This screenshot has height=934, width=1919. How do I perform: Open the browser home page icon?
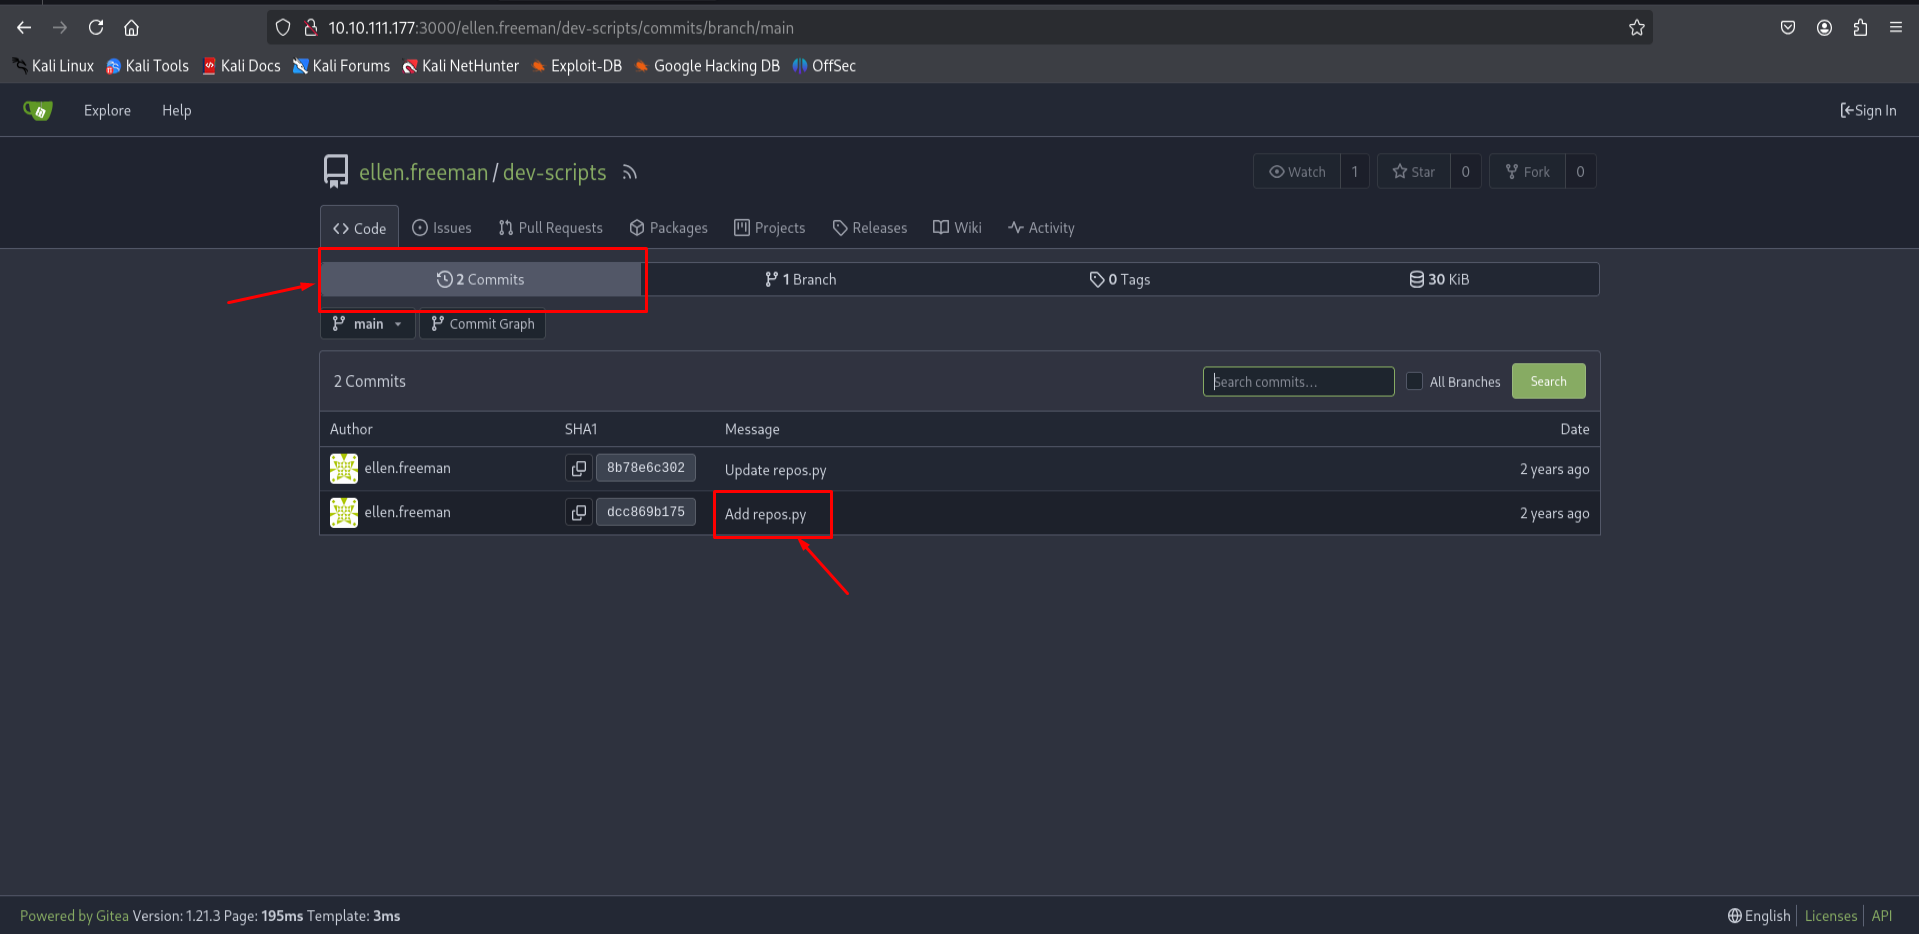tap(131, 28)
